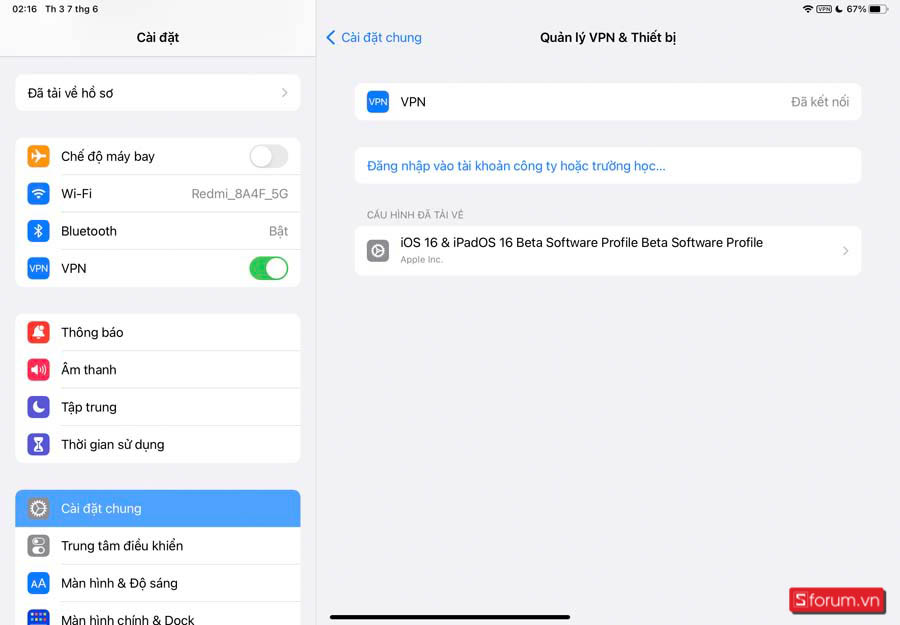Screen dimensions: 900x625
Task: Tap Apple Inc. subtitle text
Action: (x=421, y=259)
